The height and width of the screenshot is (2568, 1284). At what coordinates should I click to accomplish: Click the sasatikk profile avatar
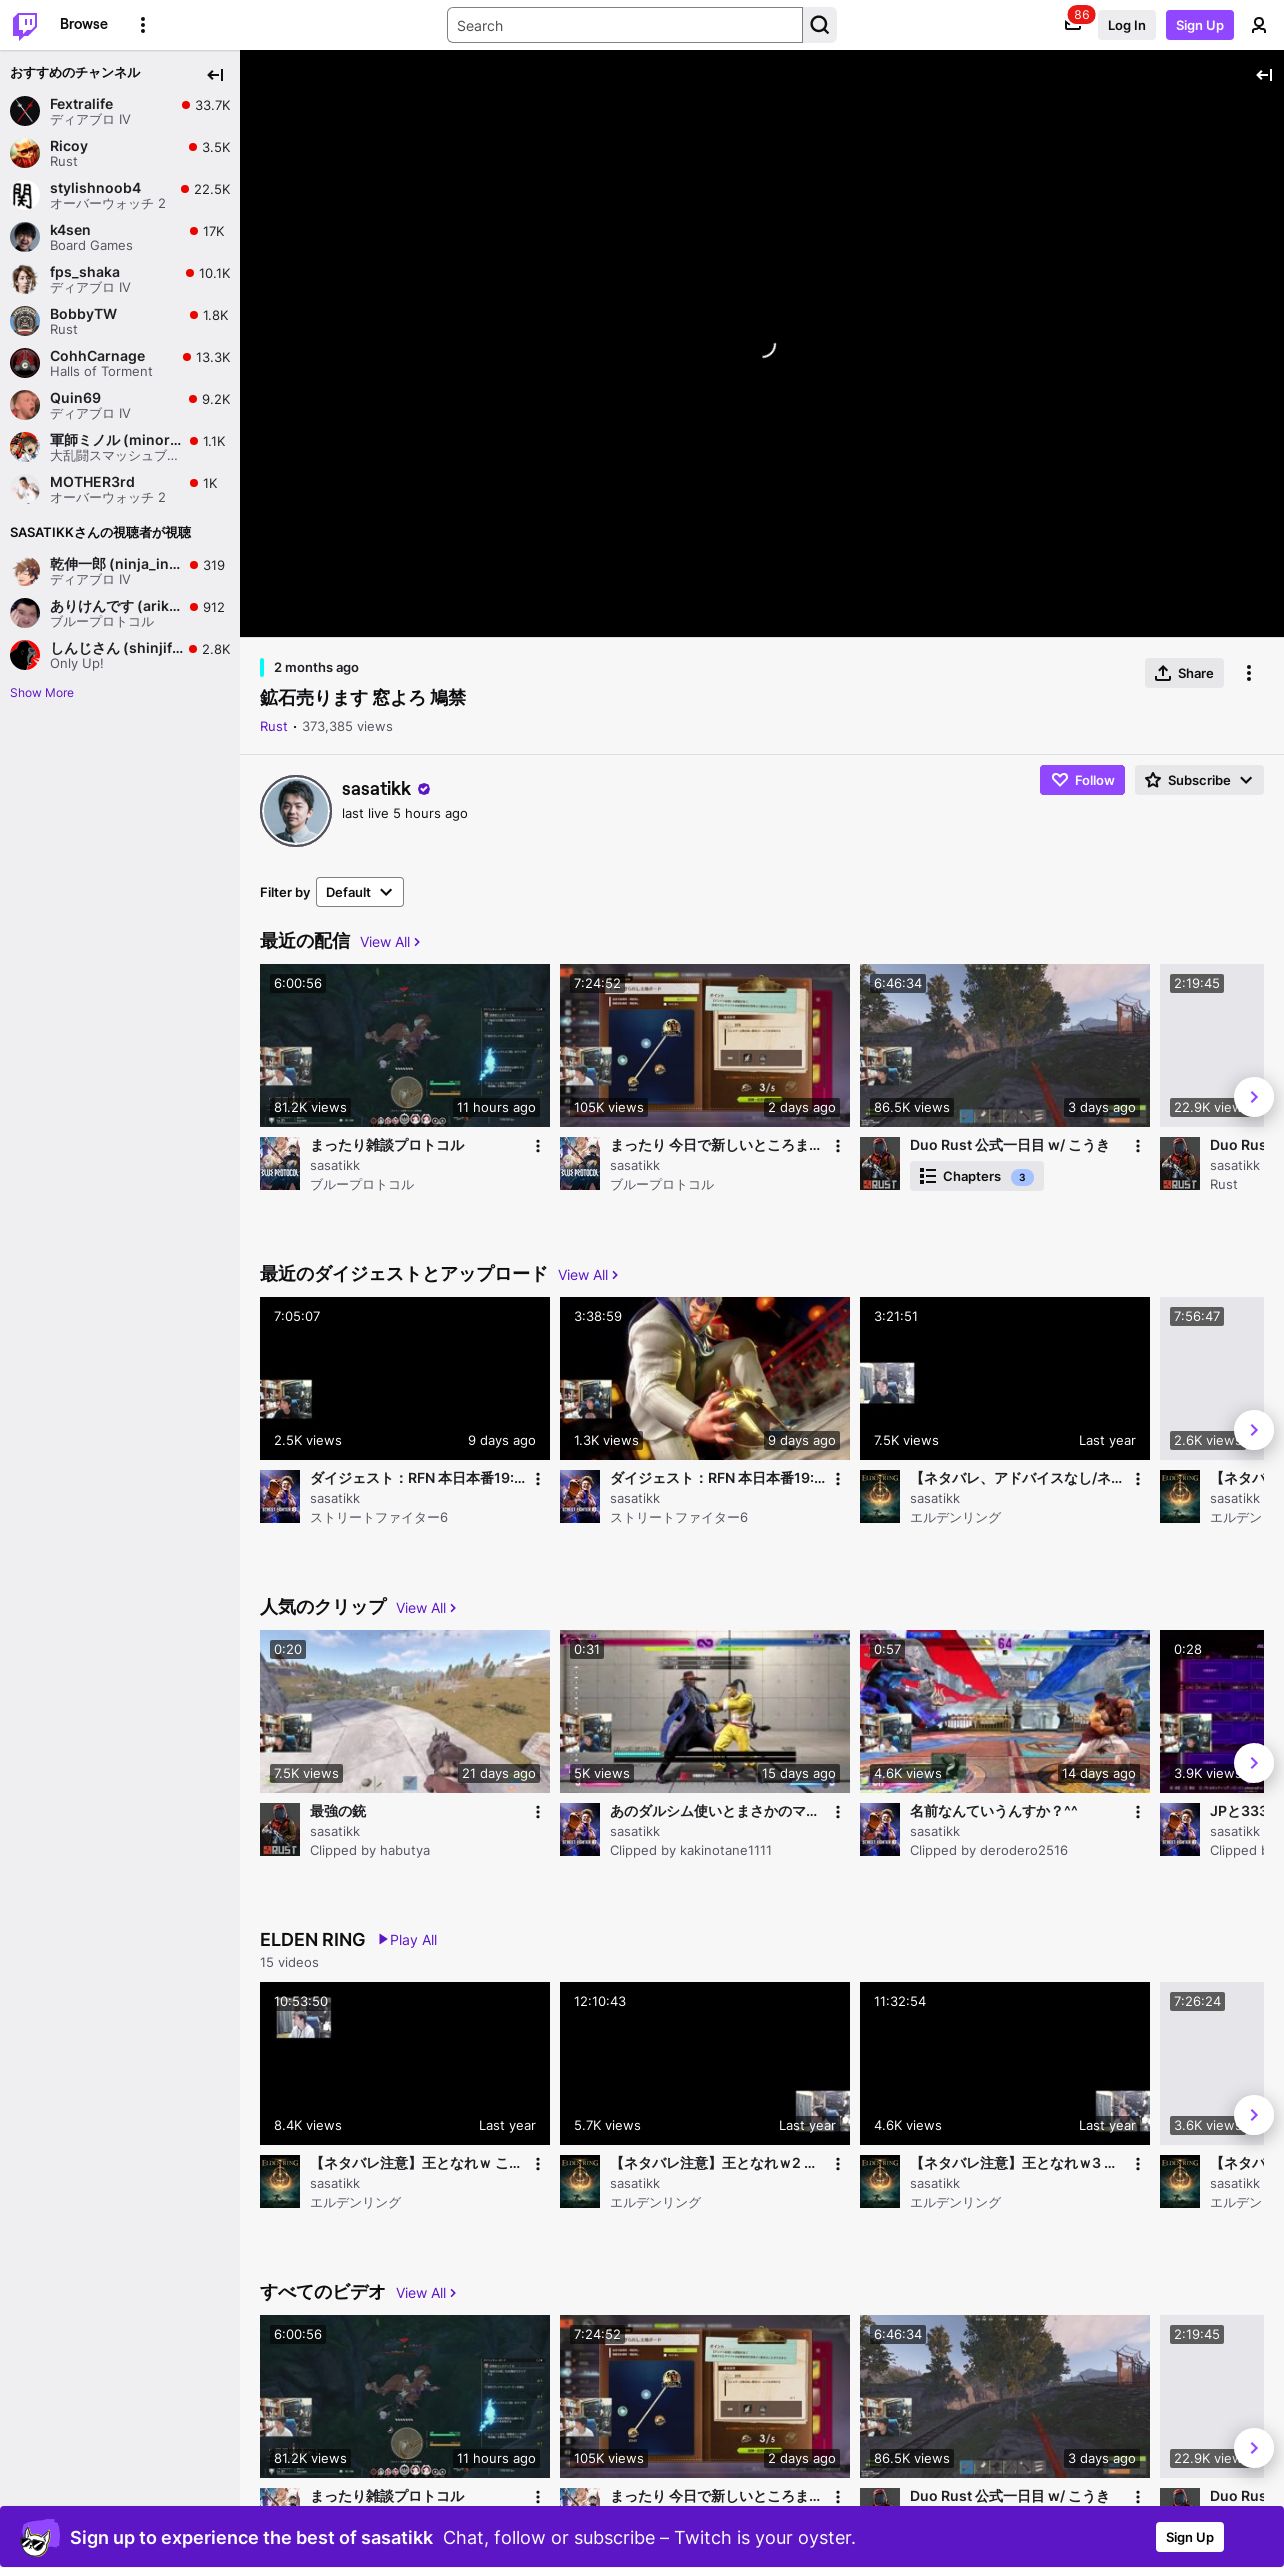click(x=295, y=810)
